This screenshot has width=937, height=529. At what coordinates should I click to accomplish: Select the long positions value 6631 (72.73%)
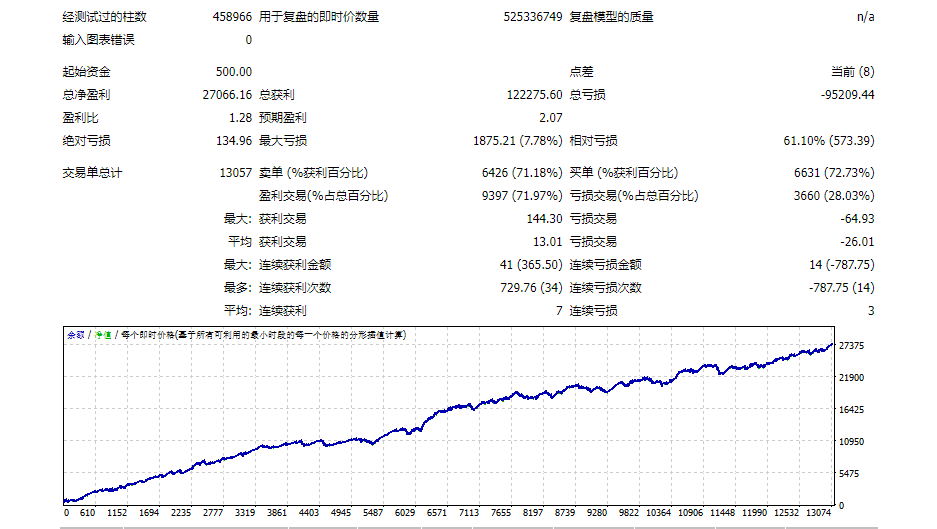(x=834, y=173)
